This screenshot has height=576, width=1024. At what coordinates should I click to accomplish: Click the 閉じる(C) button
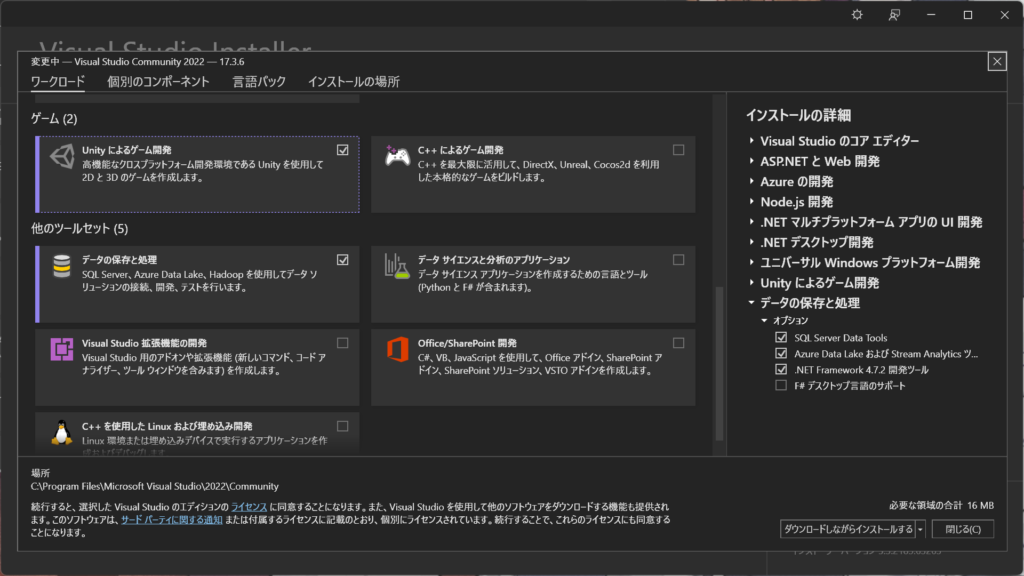[963, 529]
